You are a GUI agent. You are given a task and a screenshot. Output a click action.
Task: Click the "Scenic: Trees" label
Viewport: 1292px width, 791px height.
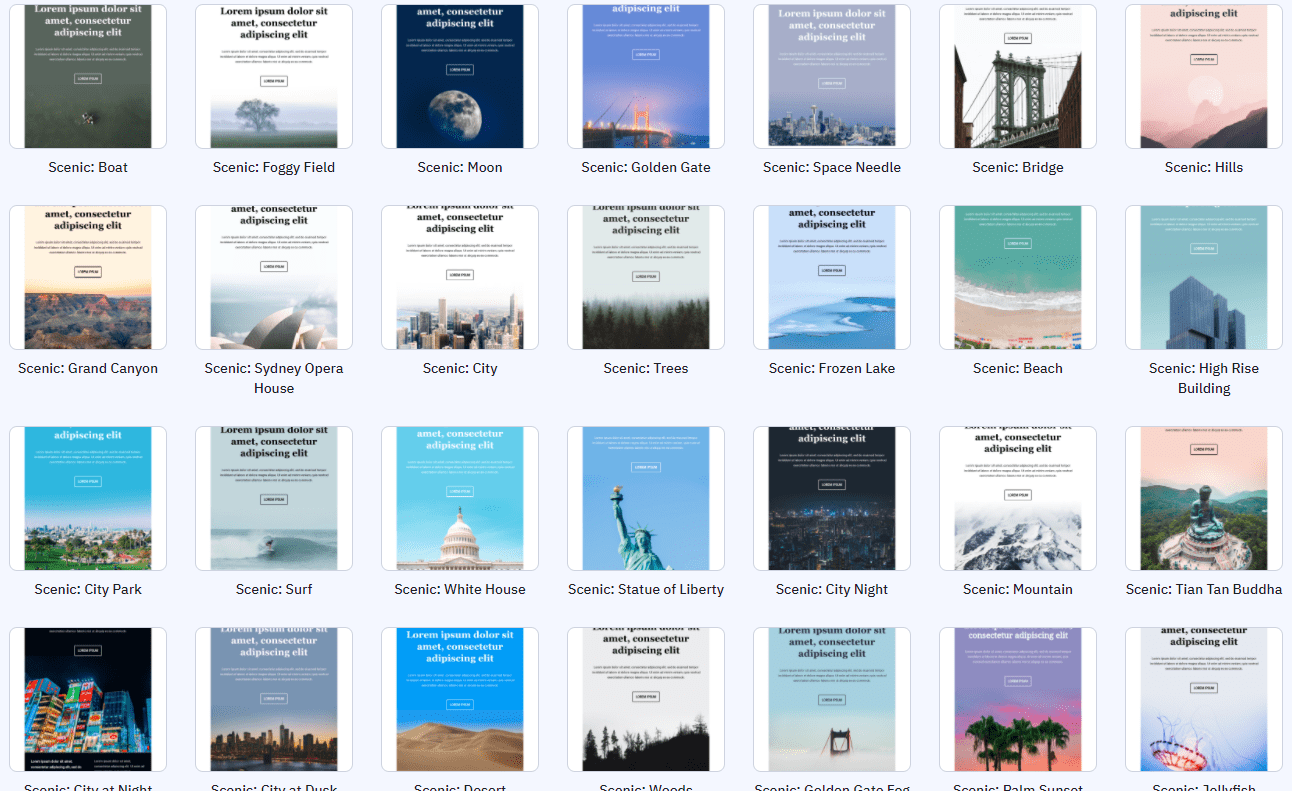pos(646,368)
